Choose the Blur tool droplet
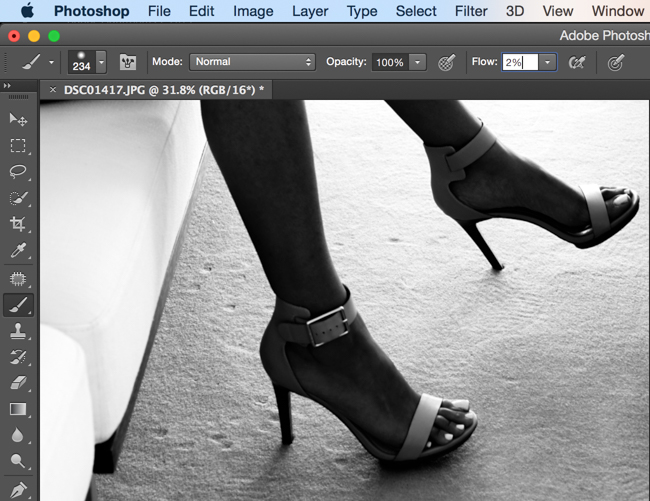Image resolution: width=650 pixels, height=501 pixels. coord(17,435)
